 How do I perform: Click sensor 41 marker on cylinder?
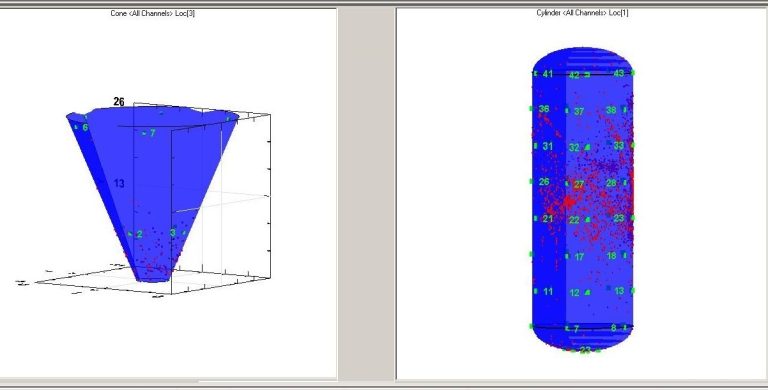[x=544, y=74]
